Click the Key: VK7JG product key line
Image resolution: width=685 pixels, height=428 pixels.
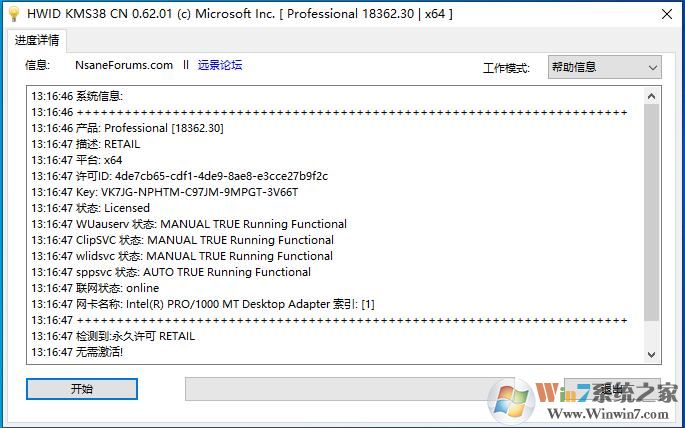click(165, 192)
